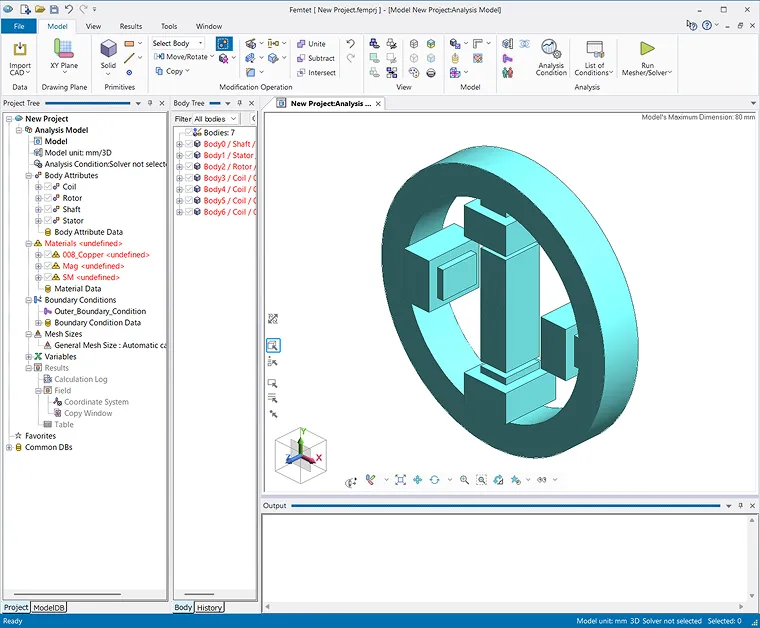The height and width of the screenshot is (628, 760).
Task: Click the Redo arrow in the ribbon
Action: pyautogui.click(x=350, y=58)
